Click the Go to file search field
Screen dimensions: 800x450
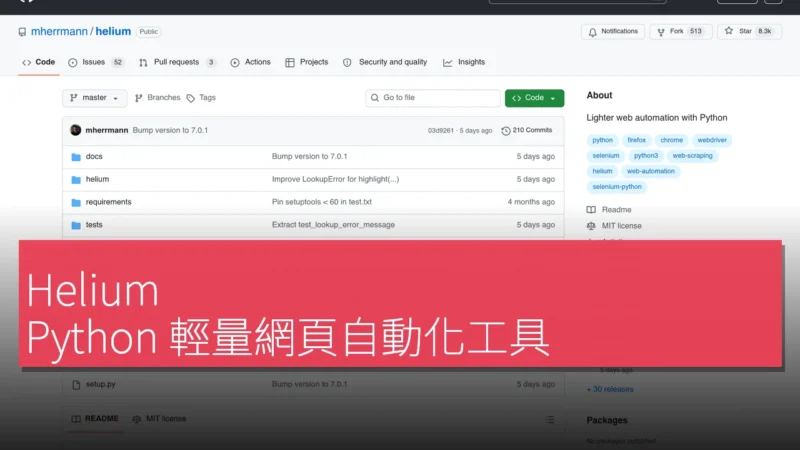pyautogui.click(x=433, y=98)
